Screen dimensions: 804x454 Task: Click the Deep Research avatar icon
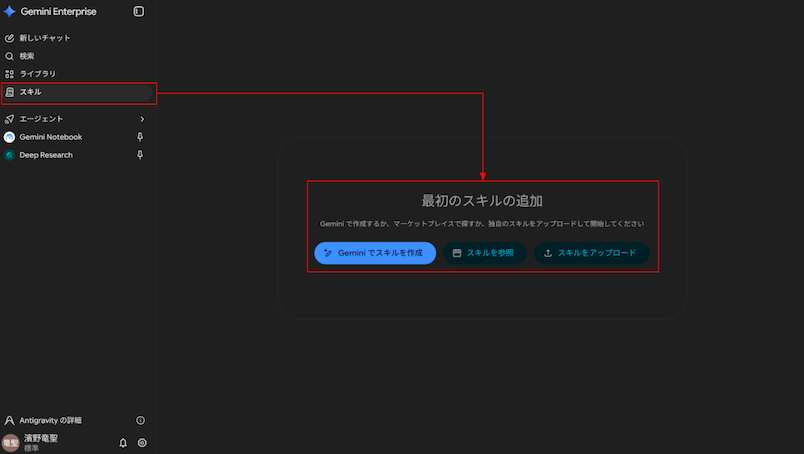click(x=9, y=155)
